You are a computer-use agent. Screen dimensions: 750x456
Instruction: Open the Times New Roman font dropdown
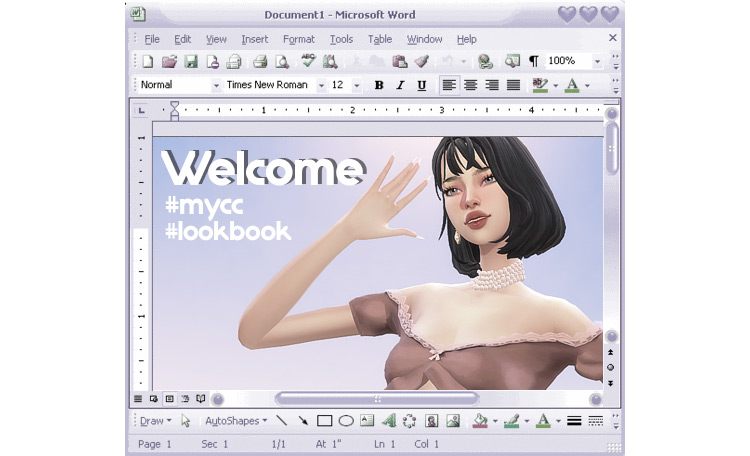click(x=321, y=86)
